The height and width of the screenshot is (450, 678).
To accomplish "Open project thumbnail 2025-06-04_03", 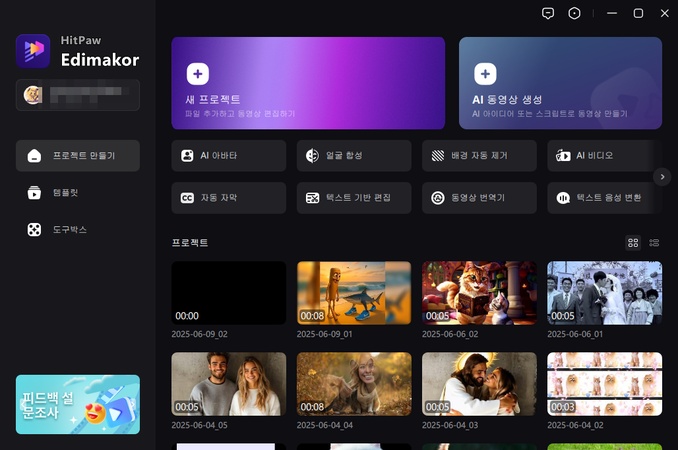I will coord(479,384).
